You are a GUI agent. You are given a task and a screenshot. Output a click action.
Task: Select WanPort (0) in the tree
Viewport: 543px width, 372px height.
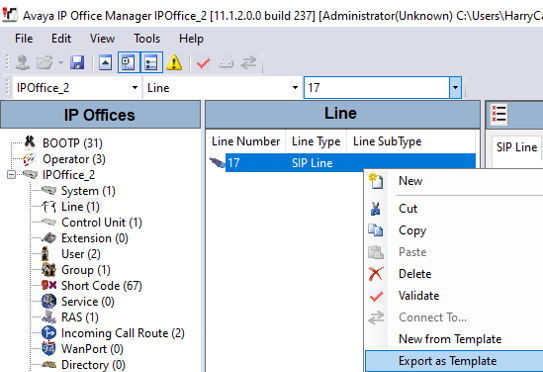point(92,349)
